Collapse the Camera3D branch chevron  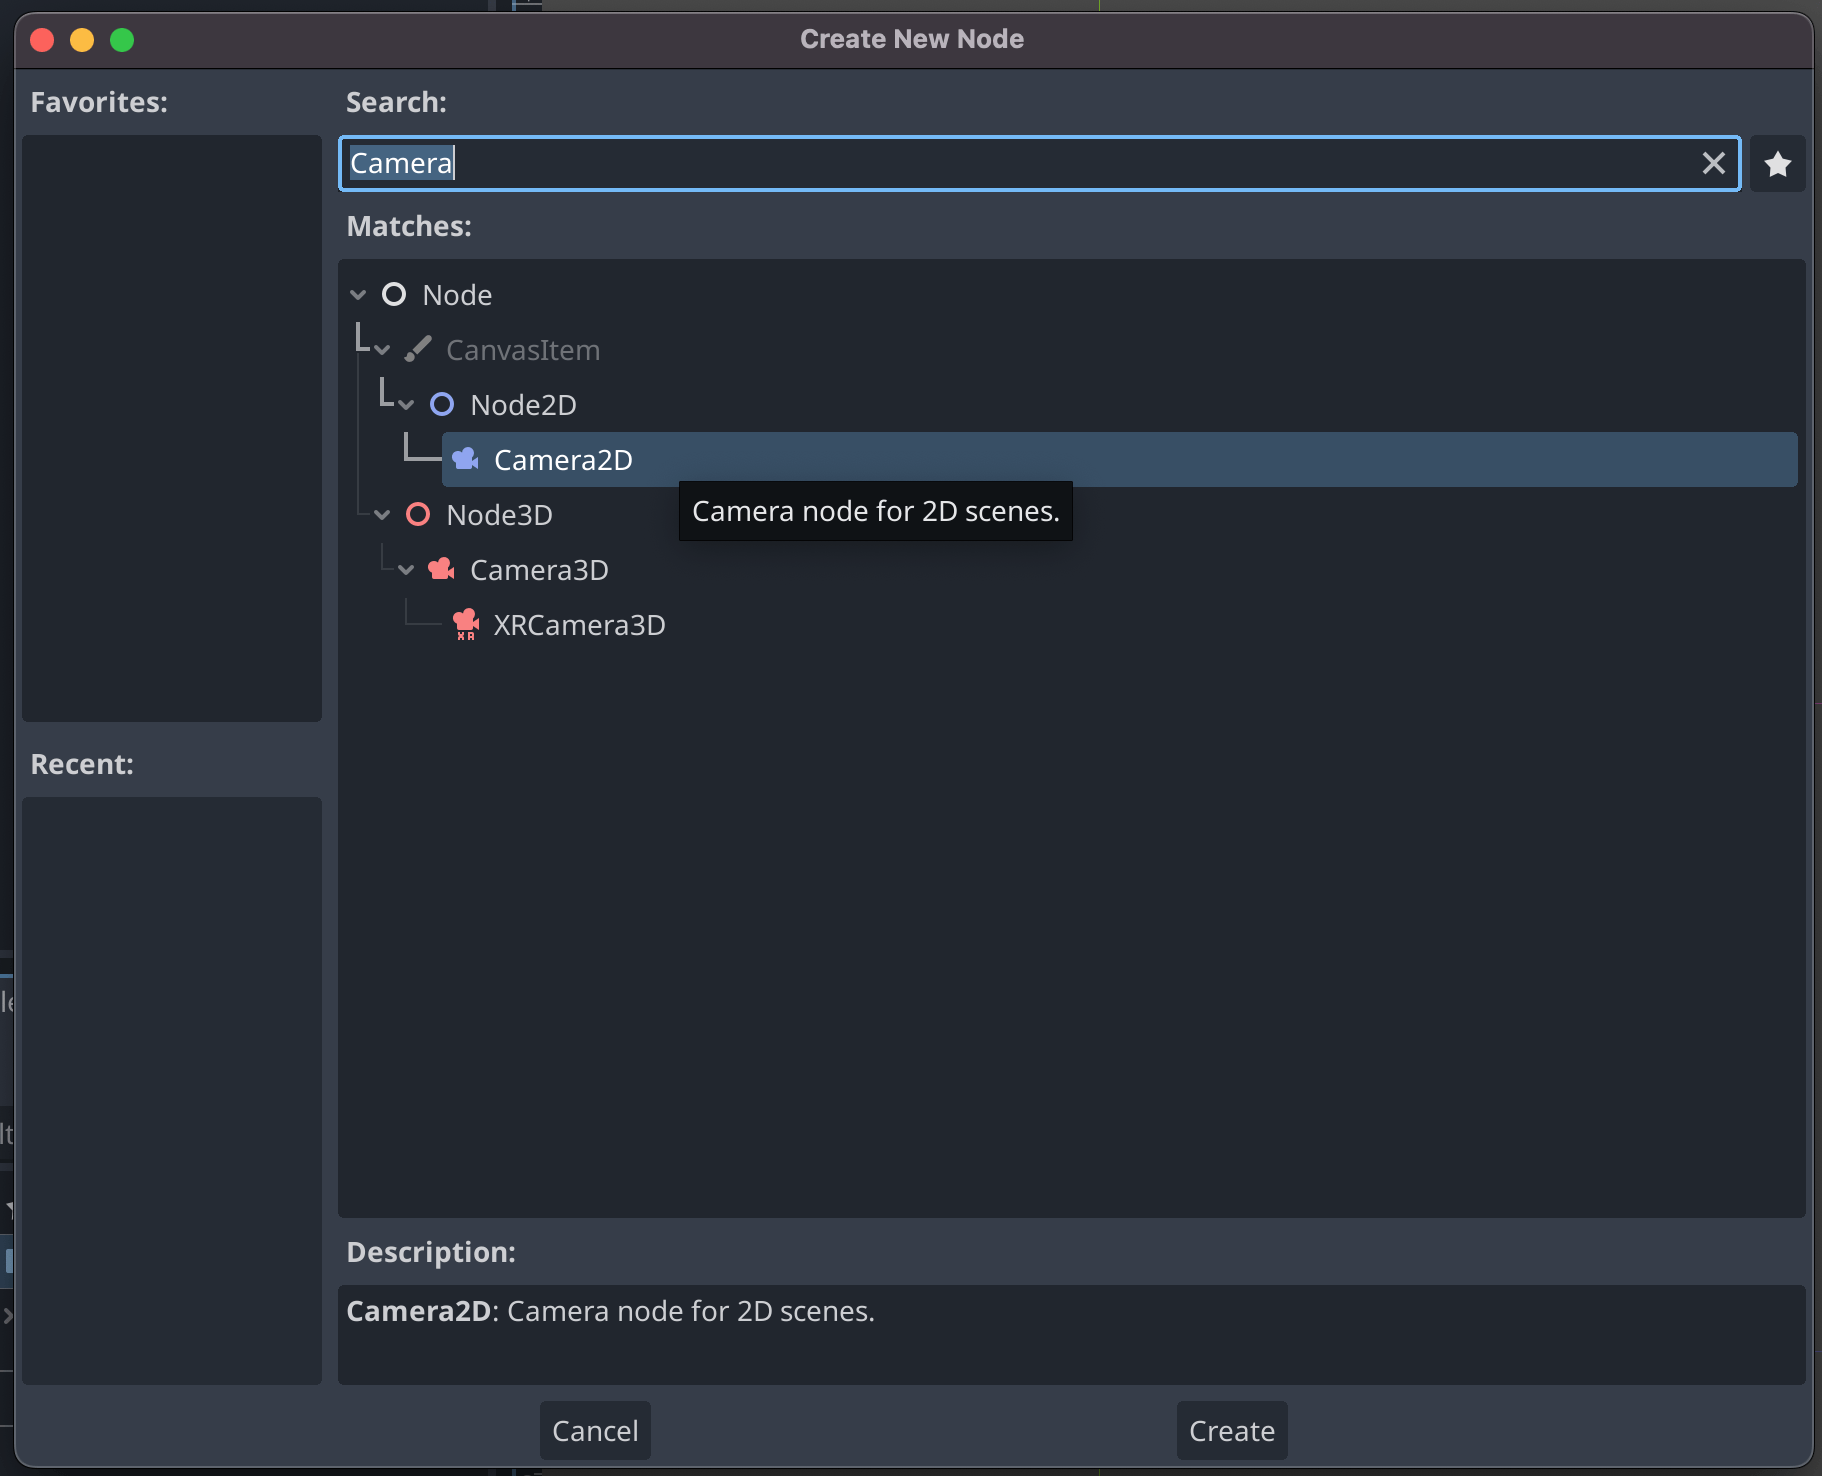(406, 570)
